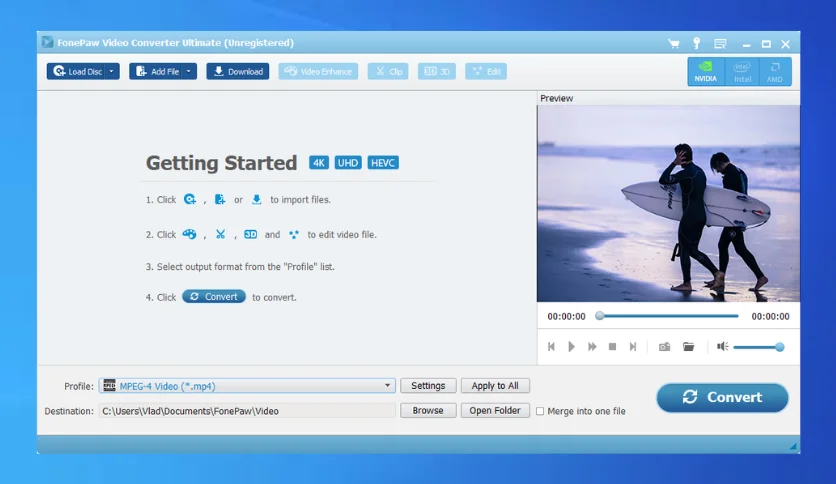The height and width of the screenshot is (484, 836).
Task: Click the UHD badge
Action: click(x=348, y=163)
